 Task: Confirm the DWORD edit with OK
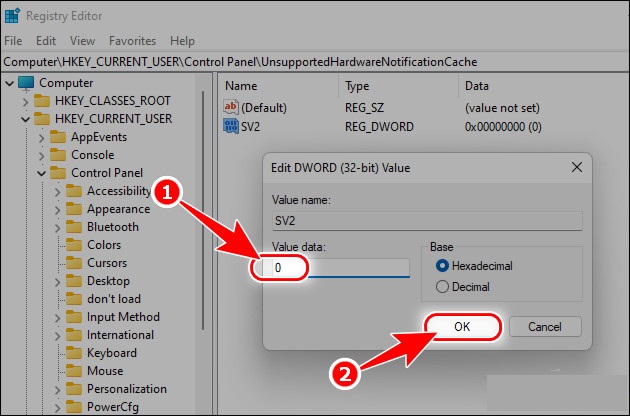[462, 326]
